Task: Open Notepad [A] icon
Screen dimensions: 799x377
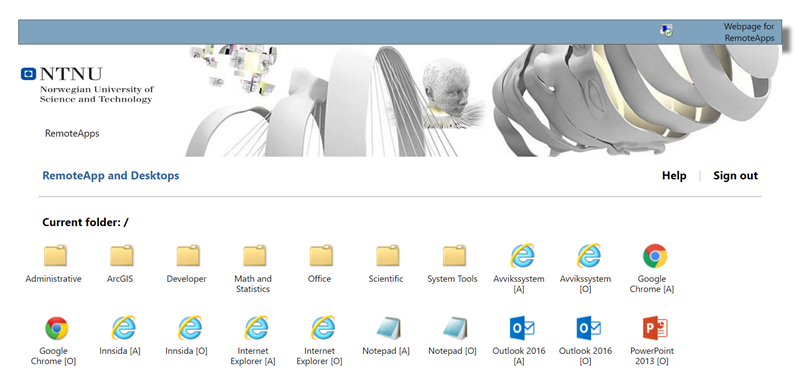Action: pyautogui.click(x=389, y=328)
